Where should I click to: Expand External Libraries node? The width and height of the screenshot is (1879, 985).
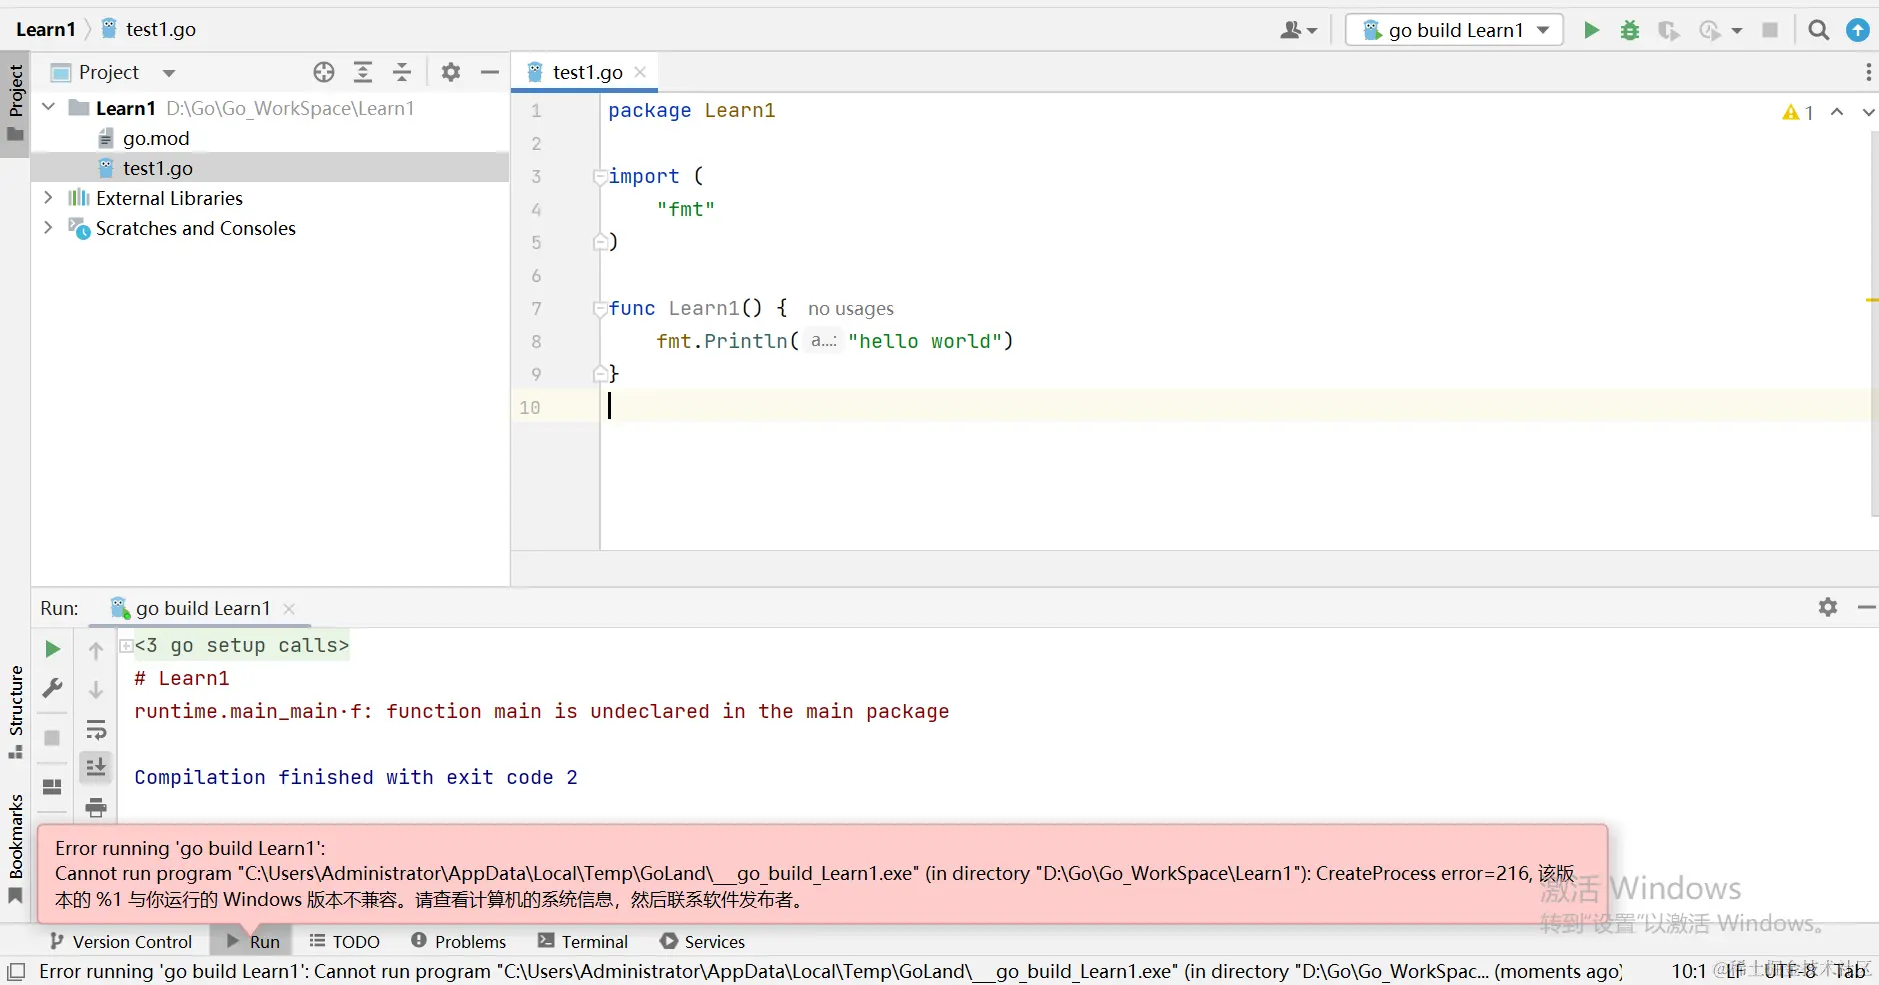tap(48, 197)
